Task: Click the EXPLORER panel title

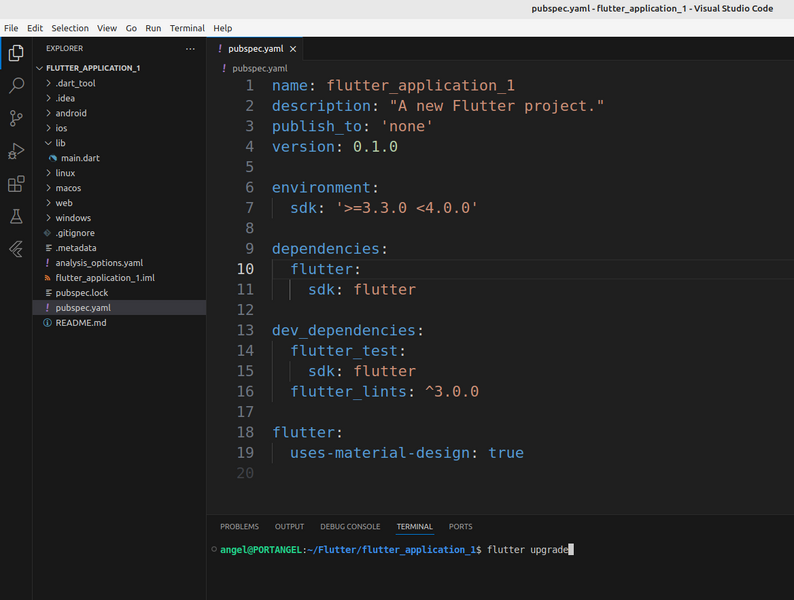Action: [x=64, y=49]
